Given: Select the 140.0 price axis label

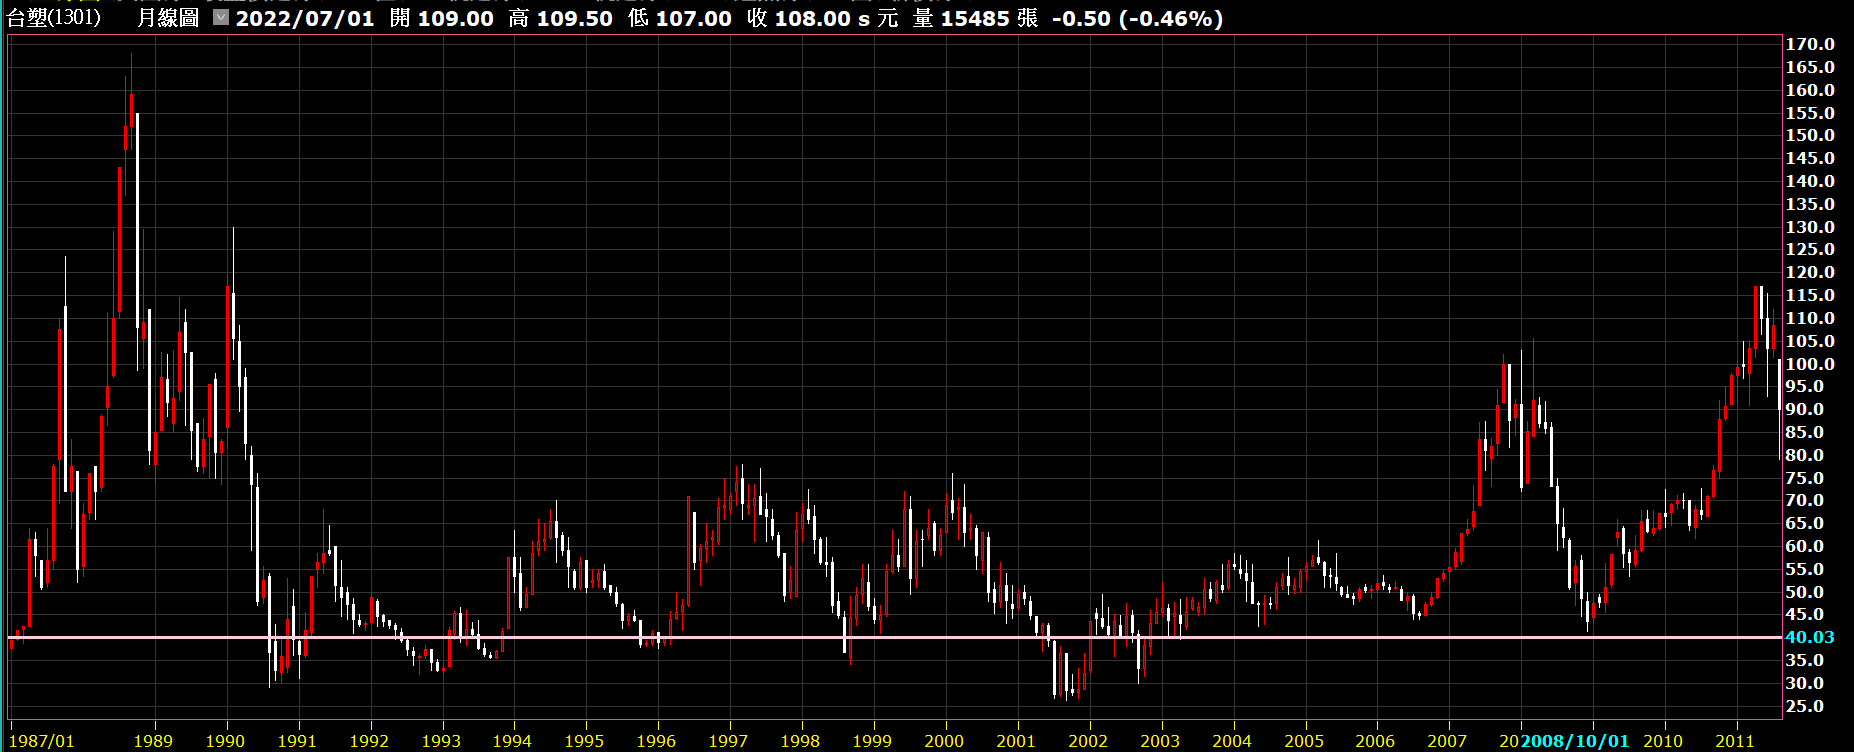Looking at the screenshot, I should [x=1810, y=181].
